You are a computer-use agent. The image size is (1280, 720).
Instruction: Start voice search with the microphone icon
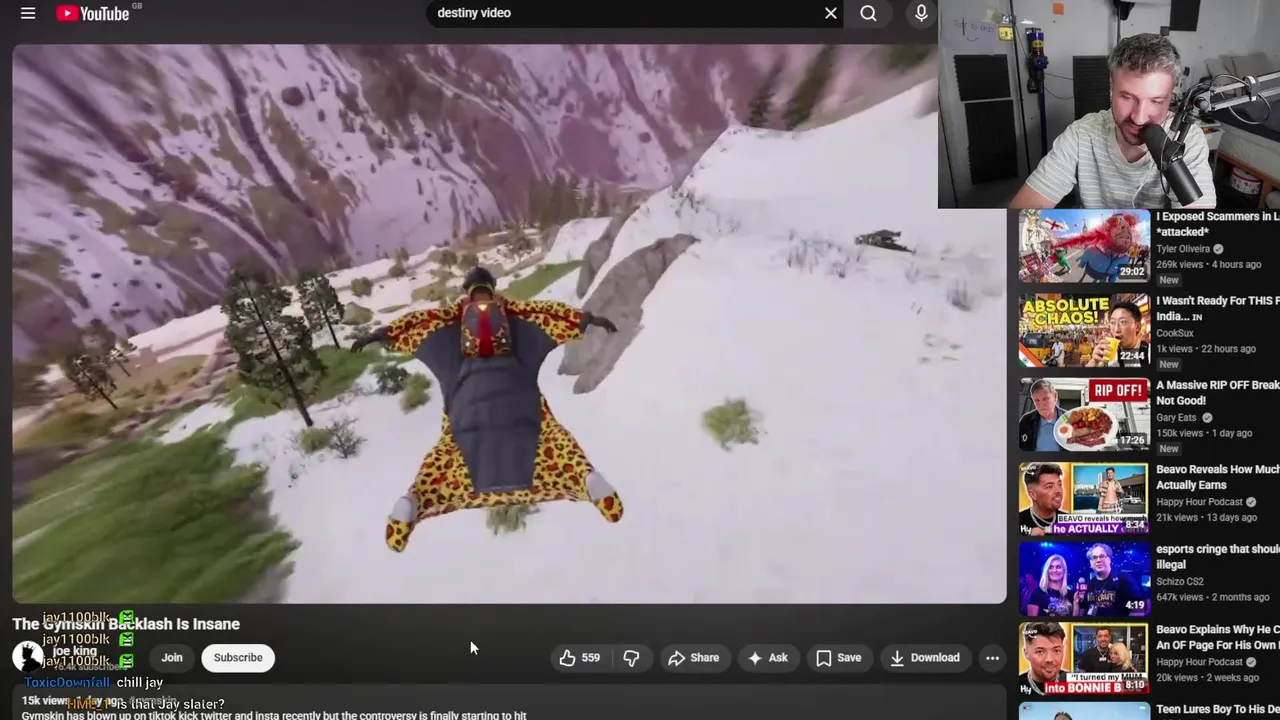coord(921,13)
